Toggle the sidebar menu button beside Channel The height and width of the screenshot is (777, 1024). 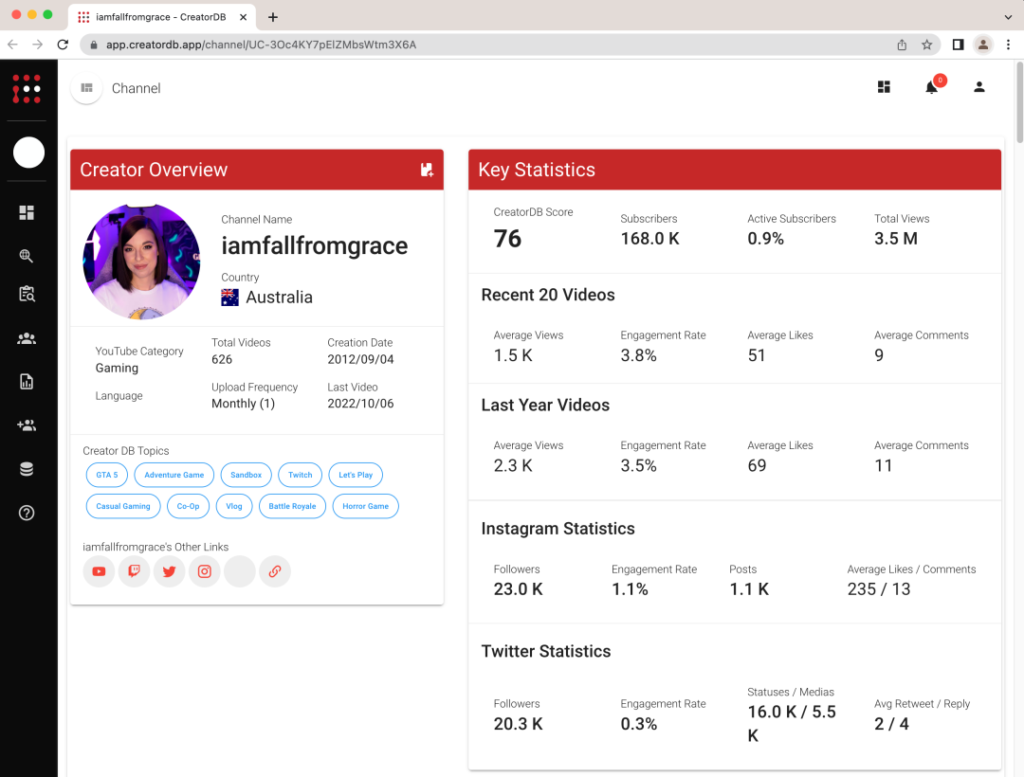click(x=87, y=88)
